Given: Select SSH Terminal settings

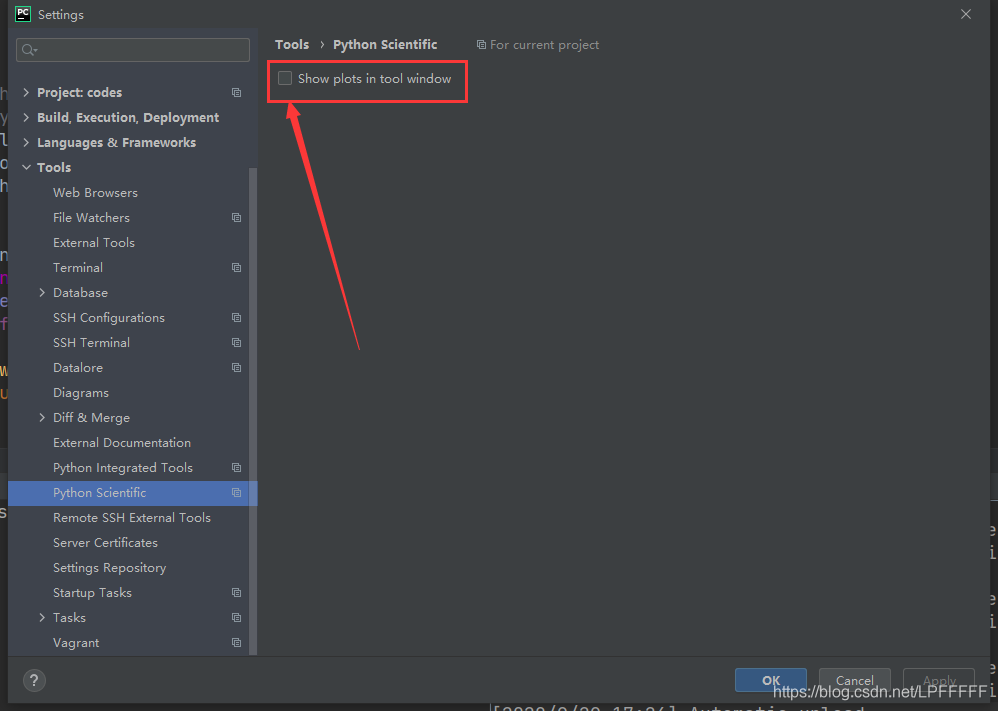Looking at the screenshot, I should click(92, 342).
